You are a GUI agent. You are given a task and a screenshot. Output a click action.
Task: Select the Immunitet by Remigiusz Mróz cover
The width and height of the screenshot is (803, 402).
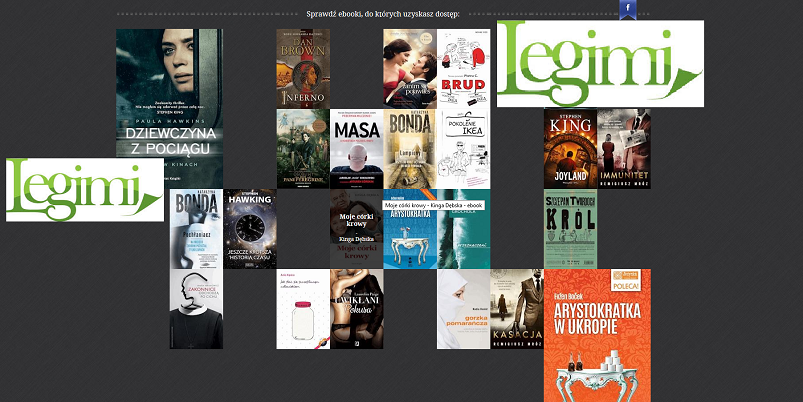point(624,149)
